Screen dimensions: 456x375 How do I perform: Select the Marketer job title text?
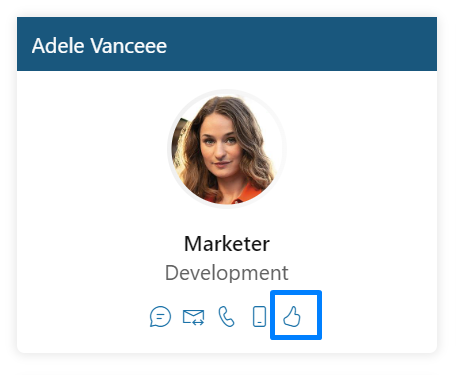click(x=227, y=244)
